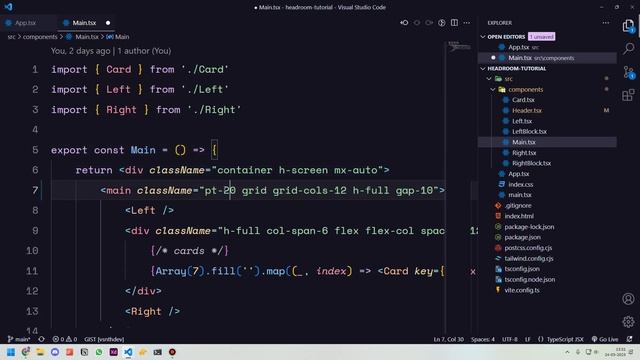Click the Synchronize Changes icon in status bar
The width and height of the screenshot is (640, 360).
[41, 339]
